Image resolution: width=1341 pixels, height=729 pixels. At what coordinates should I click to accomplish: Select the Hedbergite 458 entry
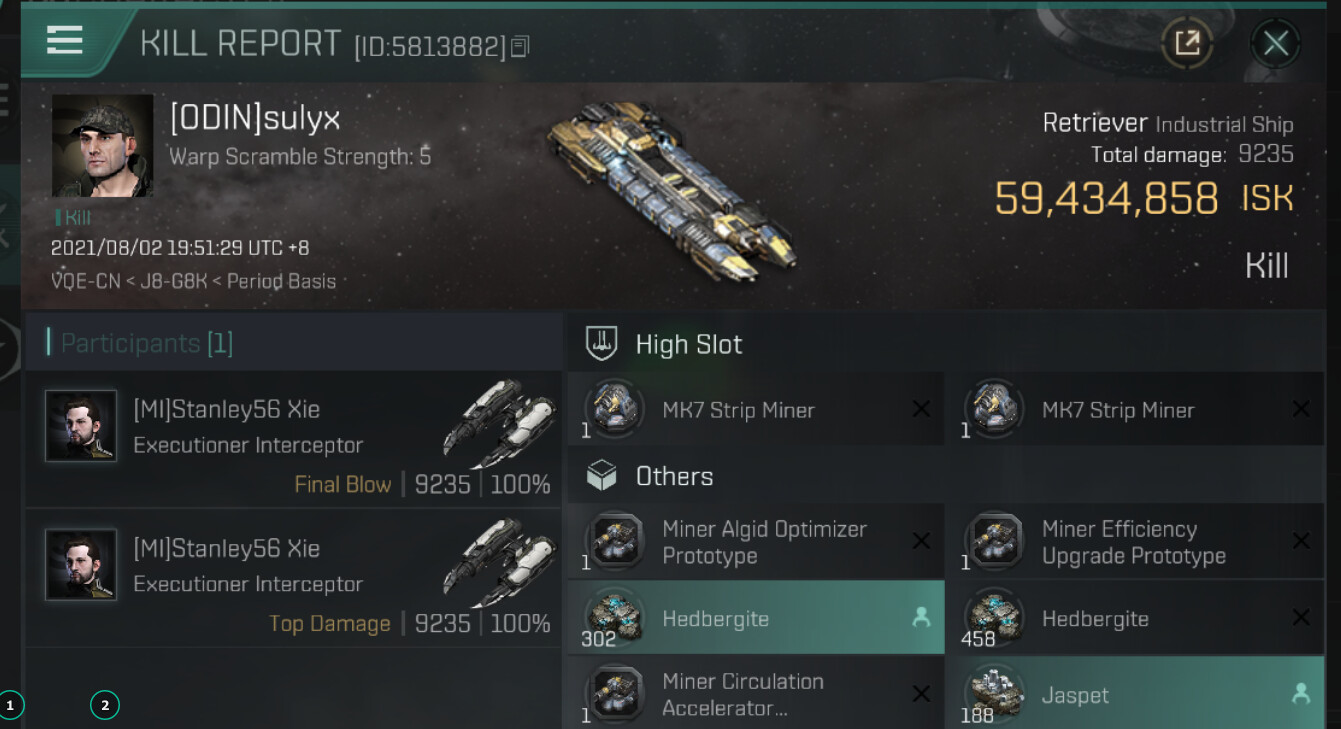tap(1135, 618)
